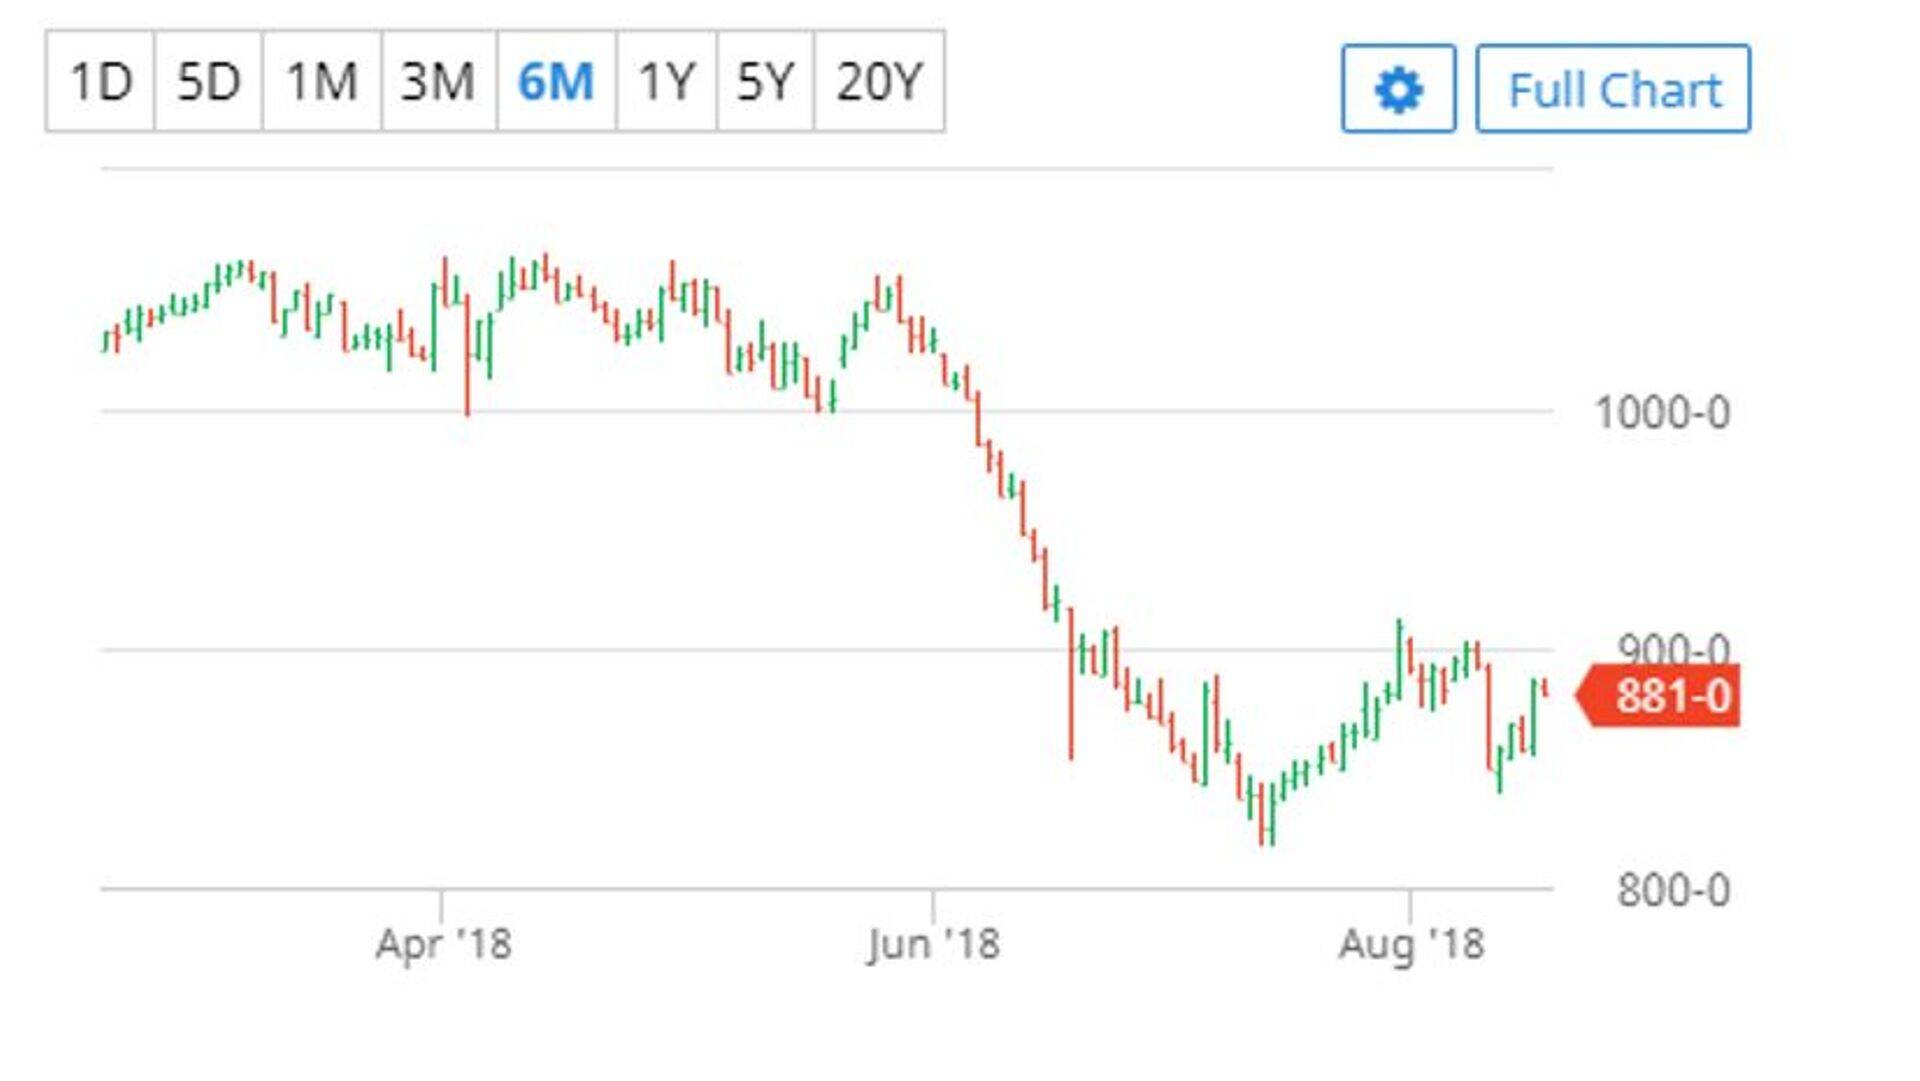Click the 800-0 price axis label
The height and width of the screenshot is (1081, 1920).
click(x=1673, y=890)
